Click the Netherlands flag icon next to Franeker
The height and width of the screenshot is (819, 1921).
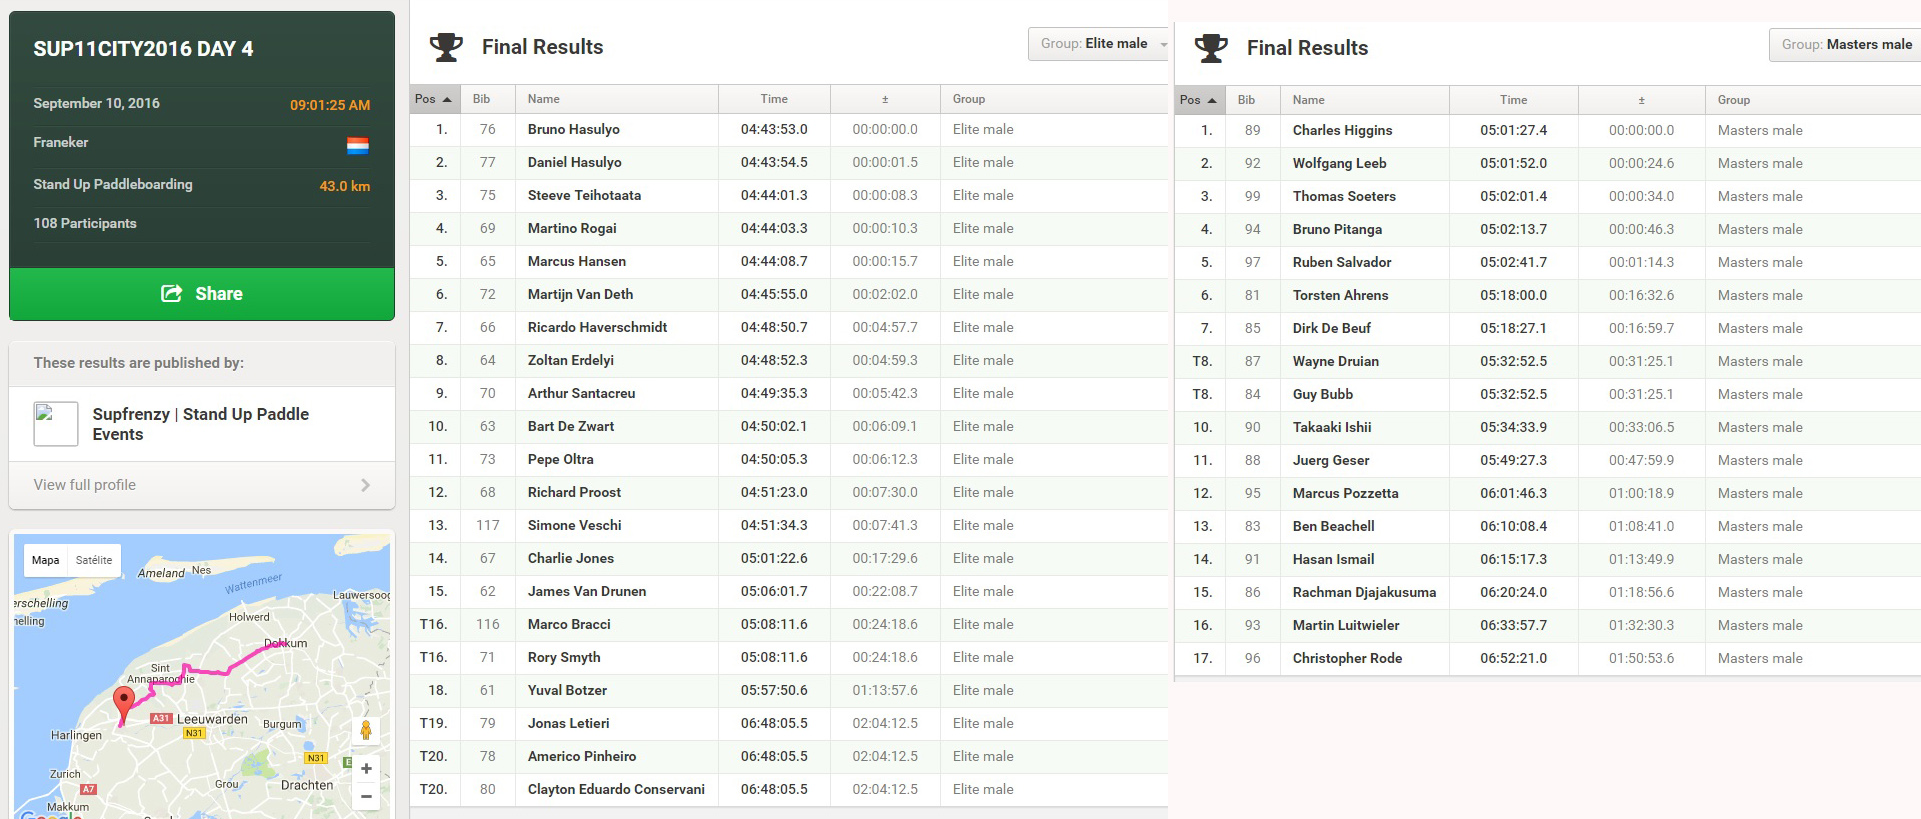(358, 145)
